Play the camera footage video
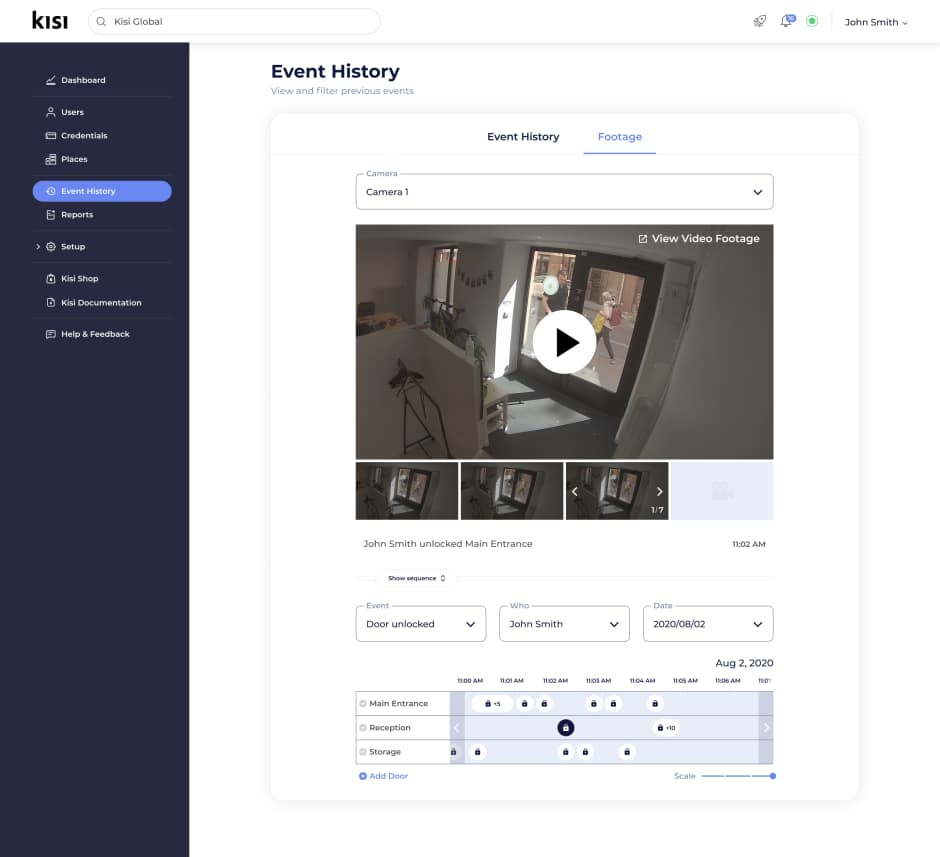This screenshot has height=857, width=940. coord(564,342)
